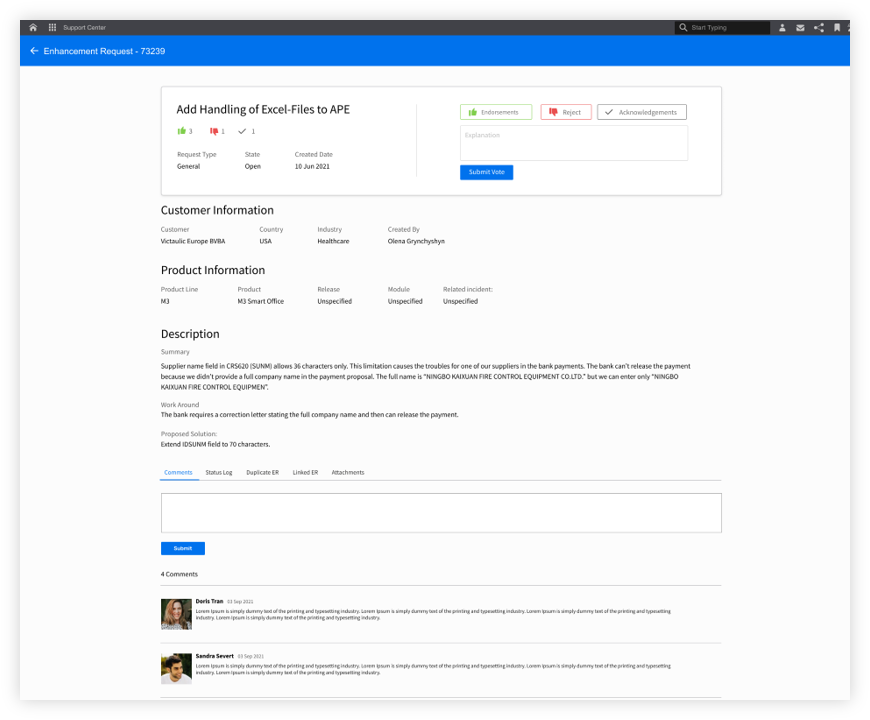This screenshot has height=720, width=870.
Task: Submit the comment with Submit button
Action: pyautogui.click(x=183, y=548)
